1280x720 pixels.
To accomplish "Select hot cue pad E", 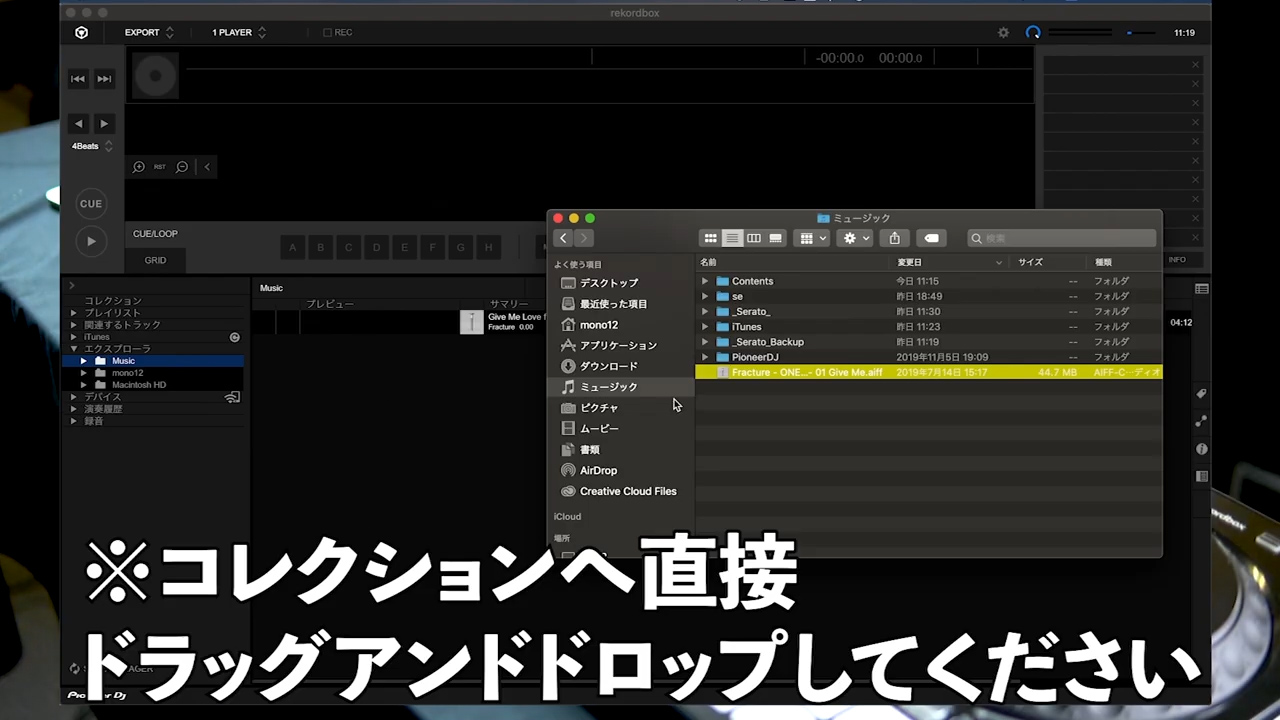I will (405, 247).
